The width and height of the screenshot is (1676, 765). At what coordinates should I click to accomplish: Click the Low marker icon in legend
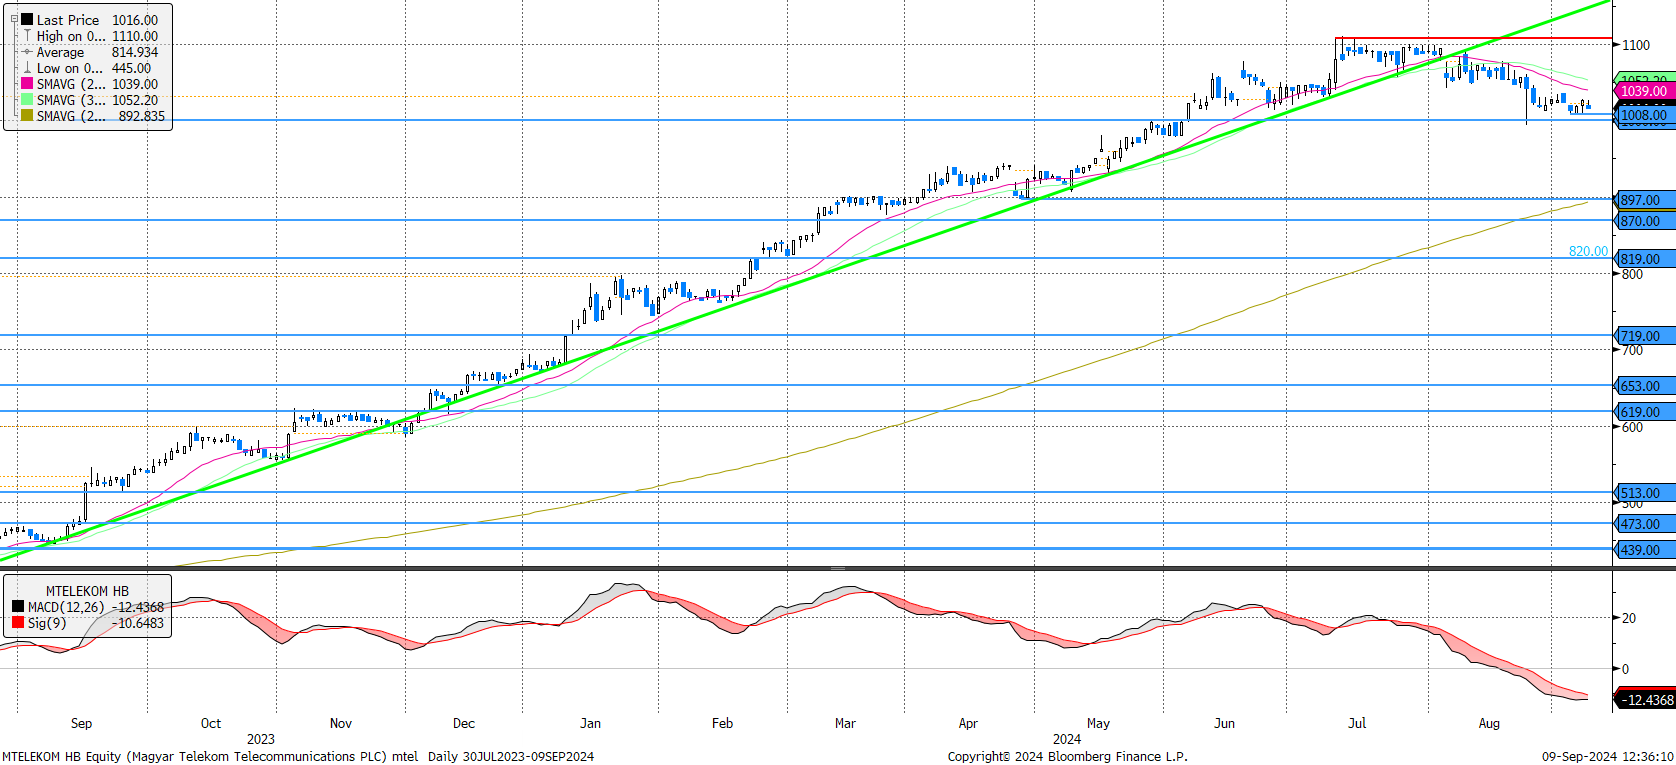[28, 68]
